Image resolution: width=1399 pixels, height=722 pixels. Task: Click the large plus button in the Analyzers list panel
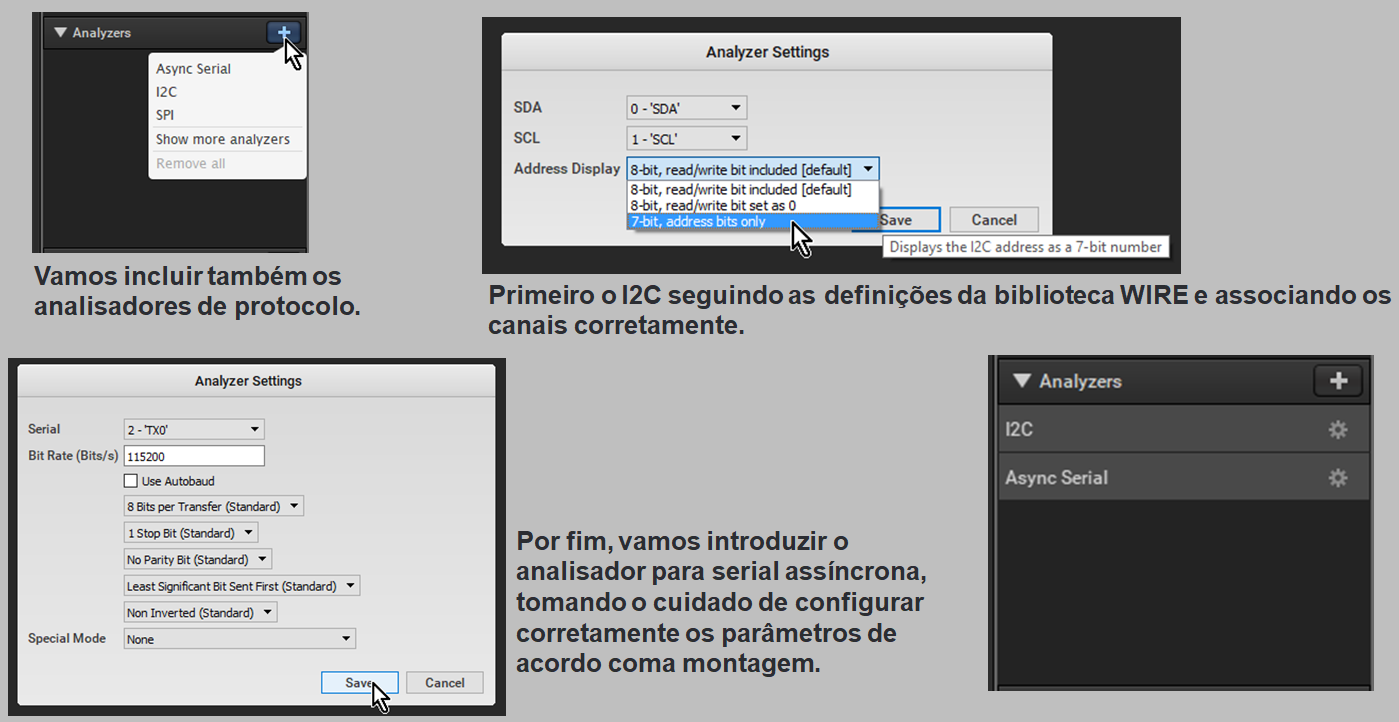point(1339,380)
